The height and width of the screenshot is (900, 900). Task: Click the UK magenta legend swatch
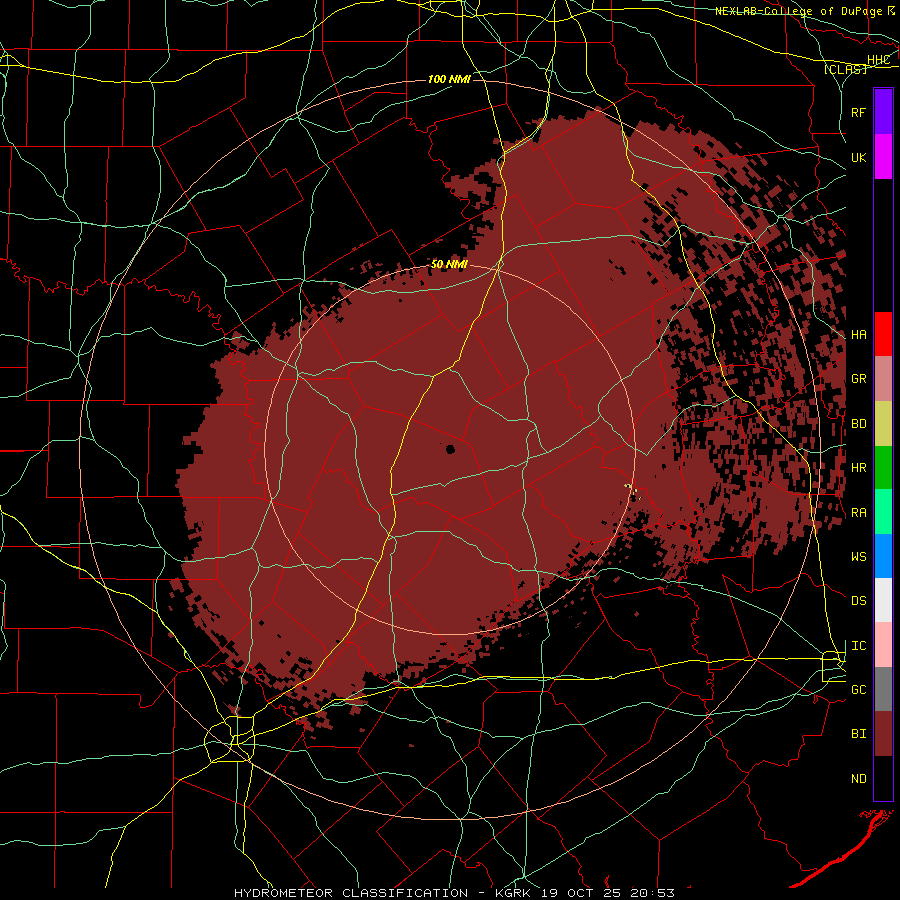pyautogui.click(x=883, y=157)
